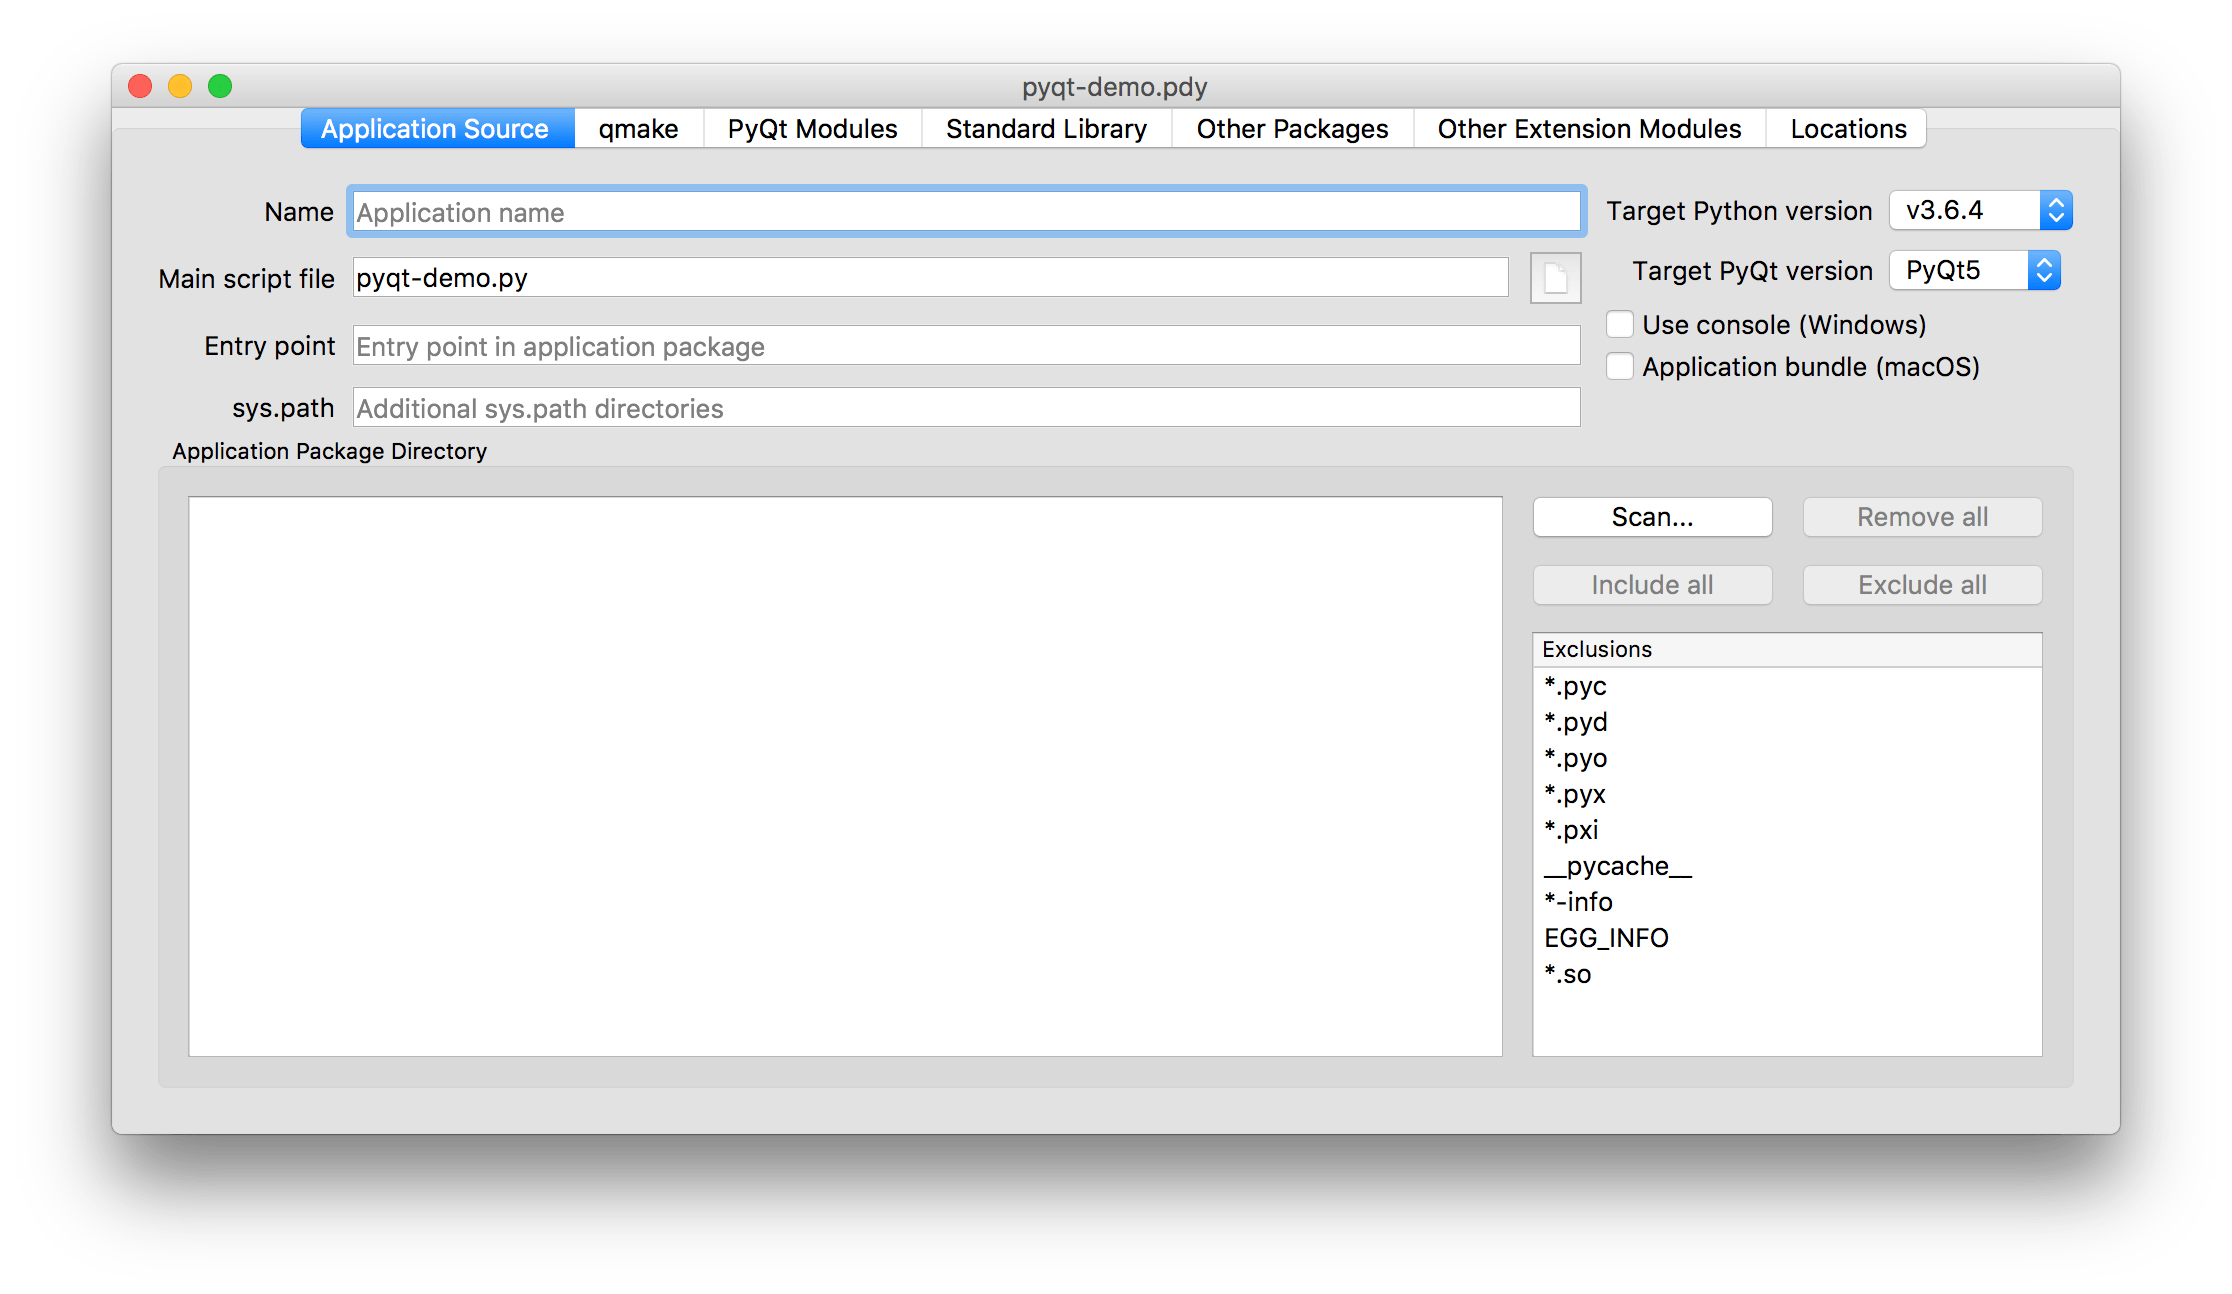
Task: Expand Target PyQt version dropdown
Action: pos(1974,271)
